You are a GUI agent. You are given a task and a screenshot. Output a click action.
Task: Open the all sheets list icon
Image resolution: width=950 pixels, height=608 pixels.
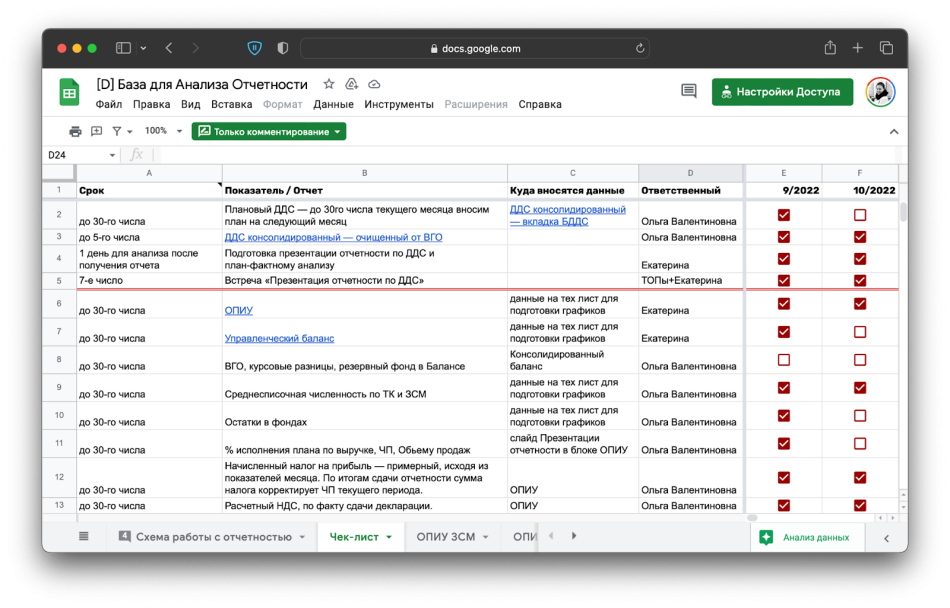click(x=84, y=537)
